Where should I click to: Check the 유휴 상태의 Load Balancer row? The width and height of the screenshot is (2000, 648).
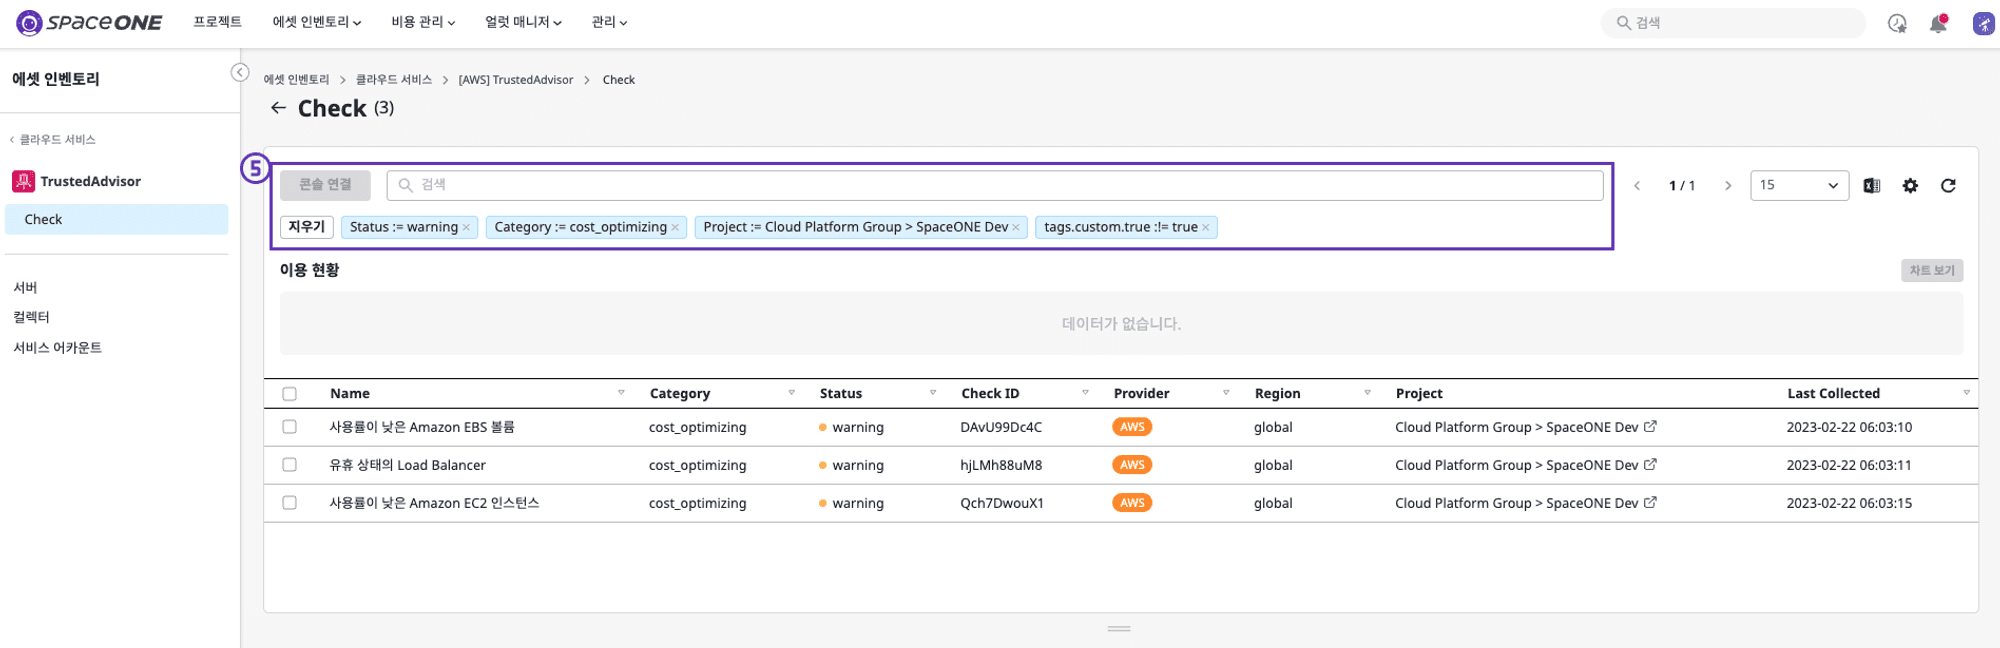click(290, 465)
